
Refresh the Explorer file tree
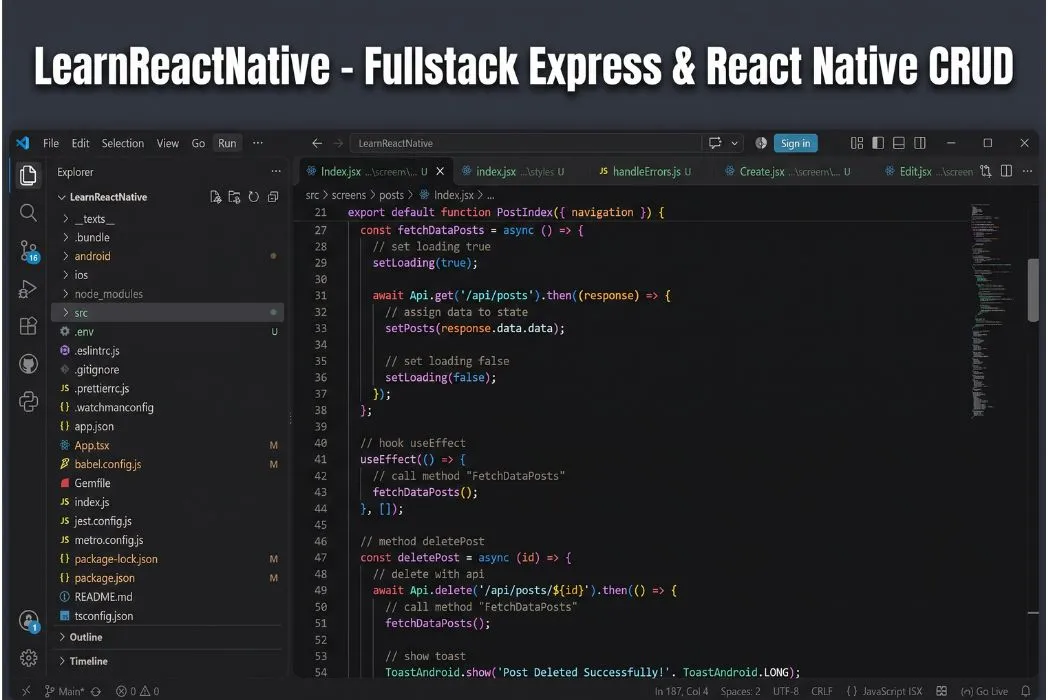click(x=253, y=197)
